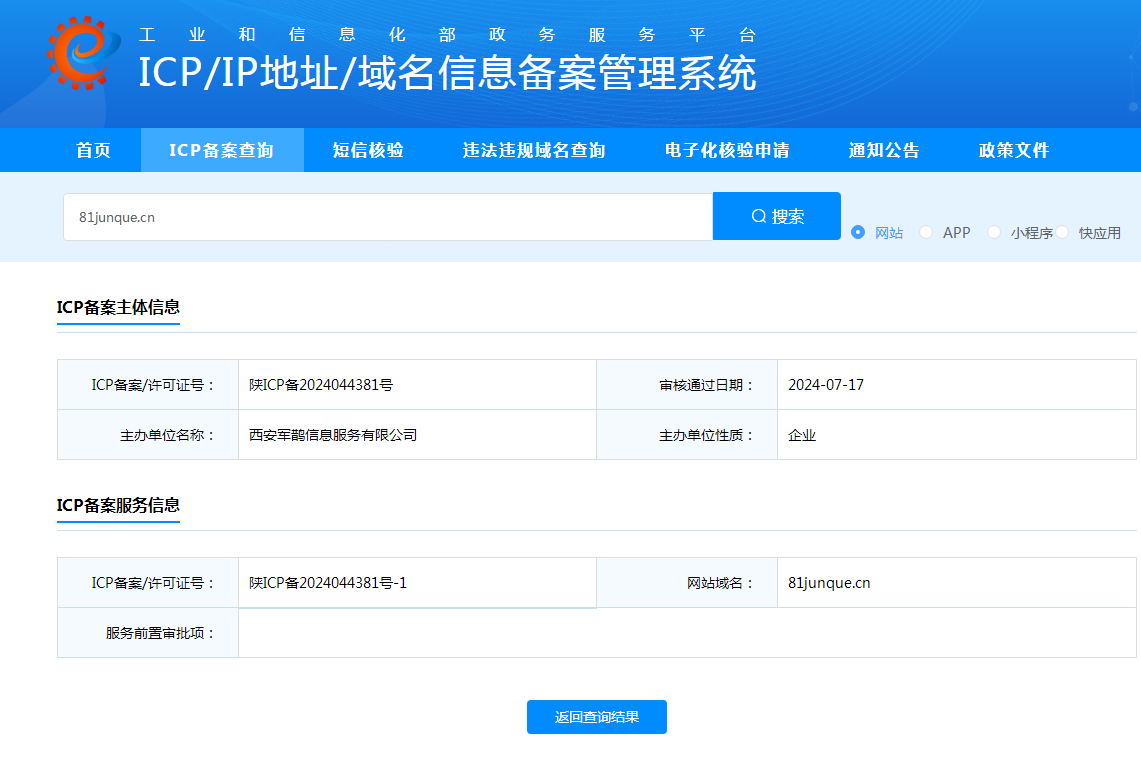Select license number 陕ICP备2024044381号
The height and width of the screenshot is (764, 1141).
pyautogui.click(x=321, y=385)
